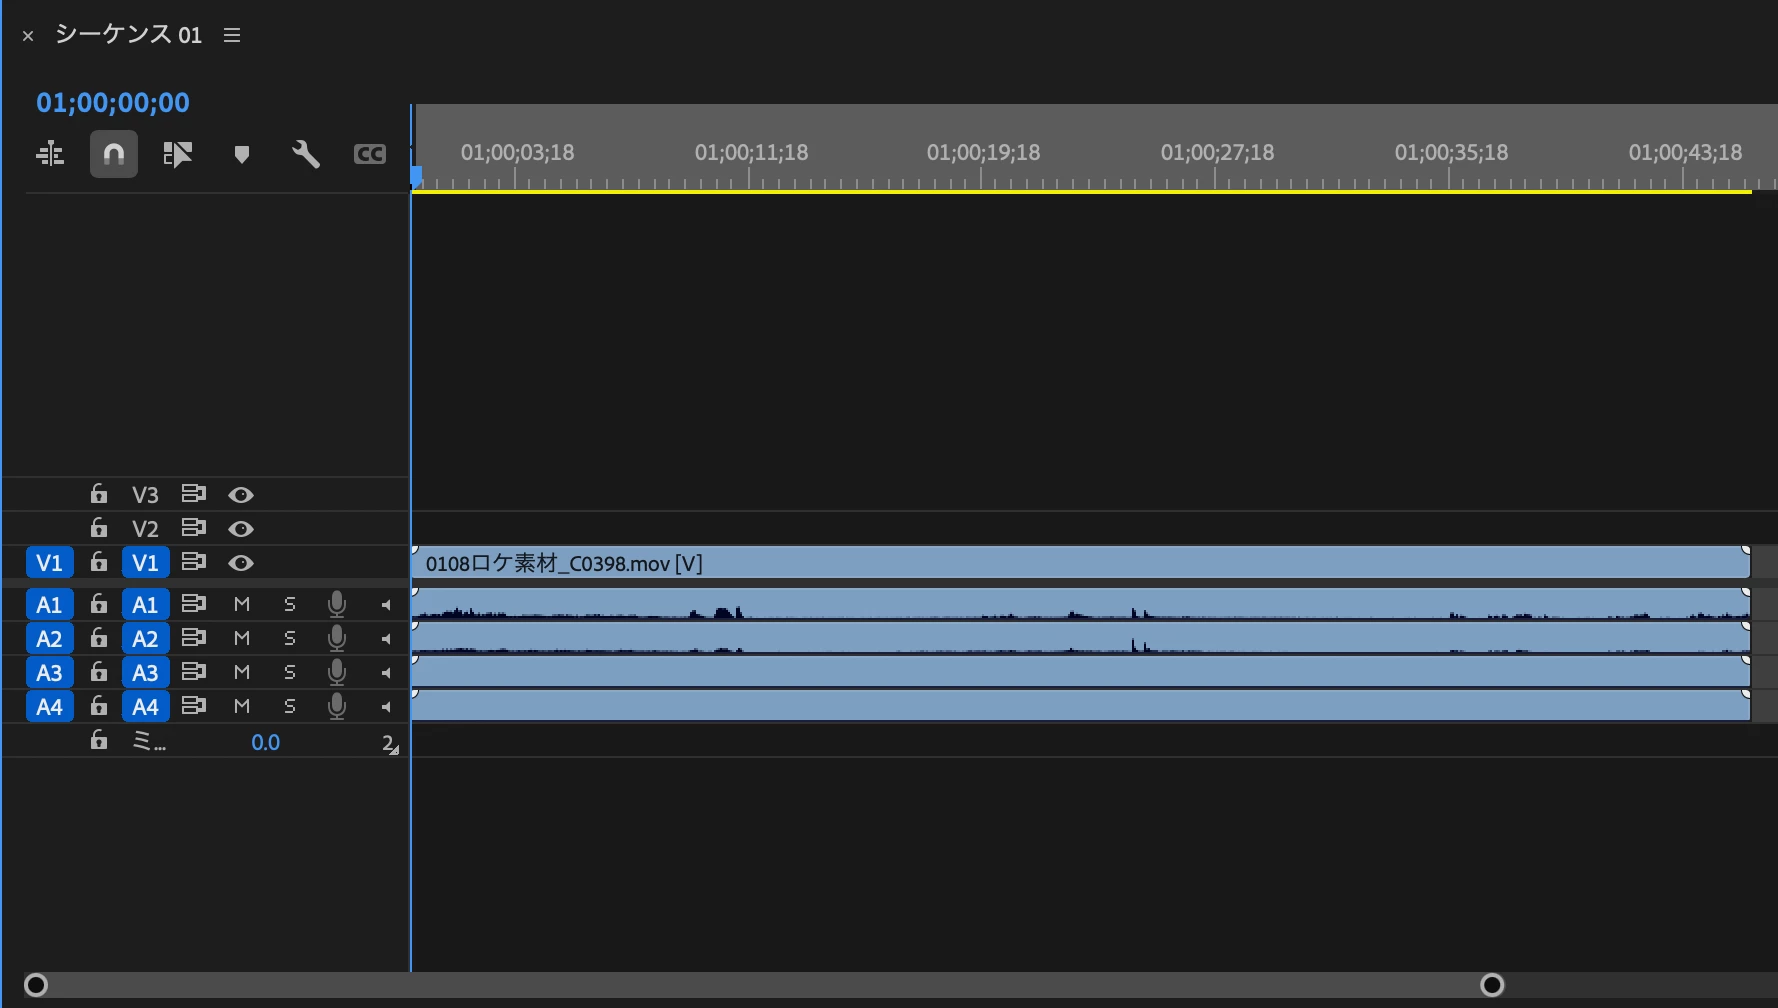Screen dimensions: 1778x1008
Task: Enable voice-over record on A1
Action: tap(337, 604)
